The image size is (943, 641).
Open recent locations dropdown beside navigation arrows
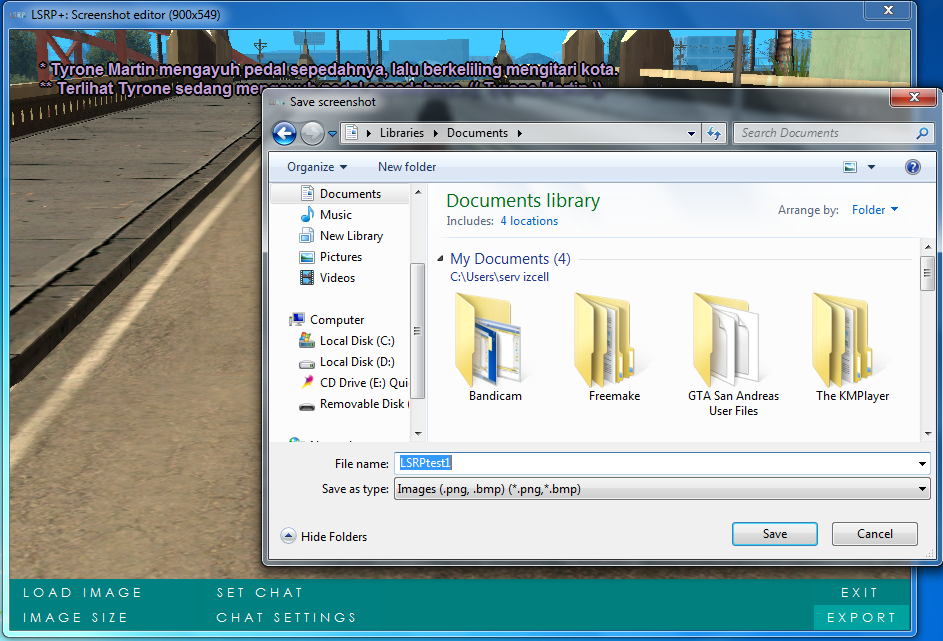pyautogui.click(x=332, y=133)
